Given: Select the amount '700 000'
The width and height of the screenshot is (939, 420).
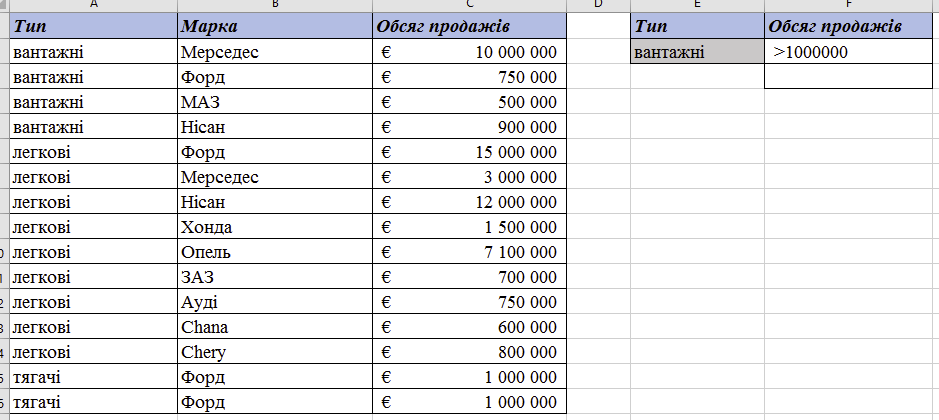Looking at the screenshot, I should 469,277.
